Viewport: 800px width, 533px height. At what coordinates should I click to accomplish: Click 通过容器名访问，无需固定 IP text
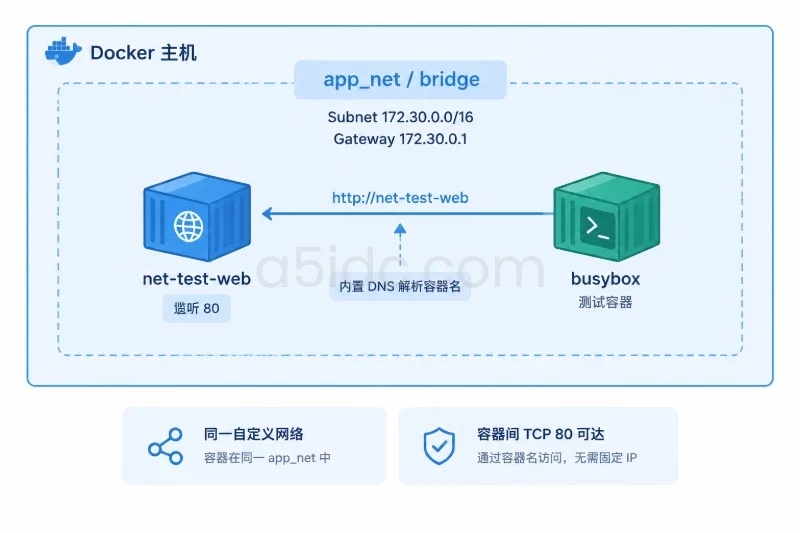[x=557, y=458]
